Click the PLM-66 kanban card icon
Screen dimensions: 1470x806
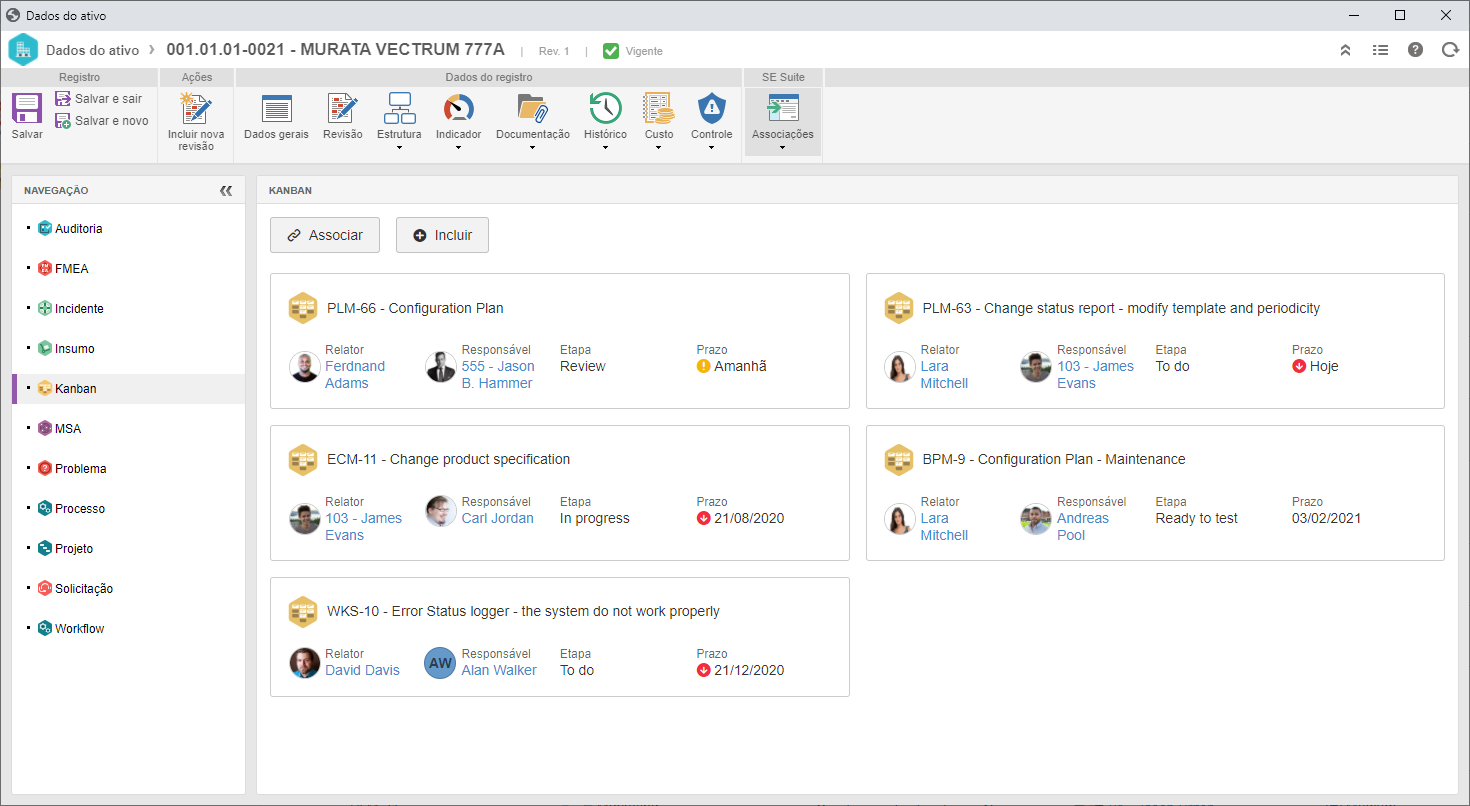303,308
